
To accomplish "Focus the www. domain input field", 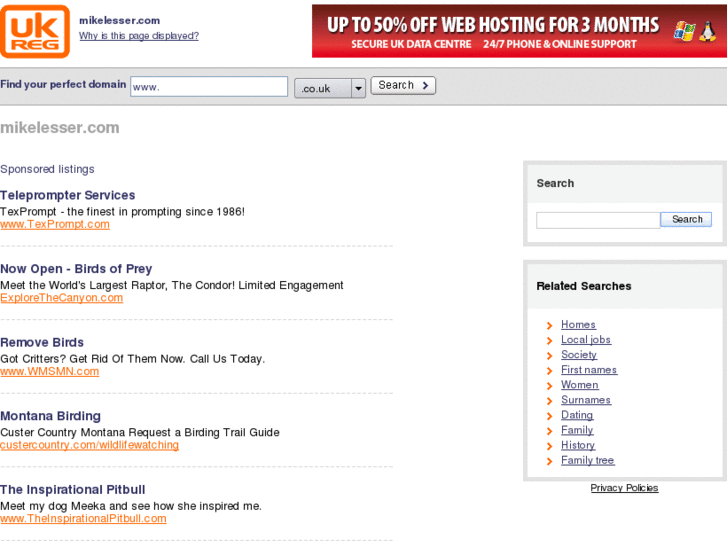I will [x=209, y=87].
